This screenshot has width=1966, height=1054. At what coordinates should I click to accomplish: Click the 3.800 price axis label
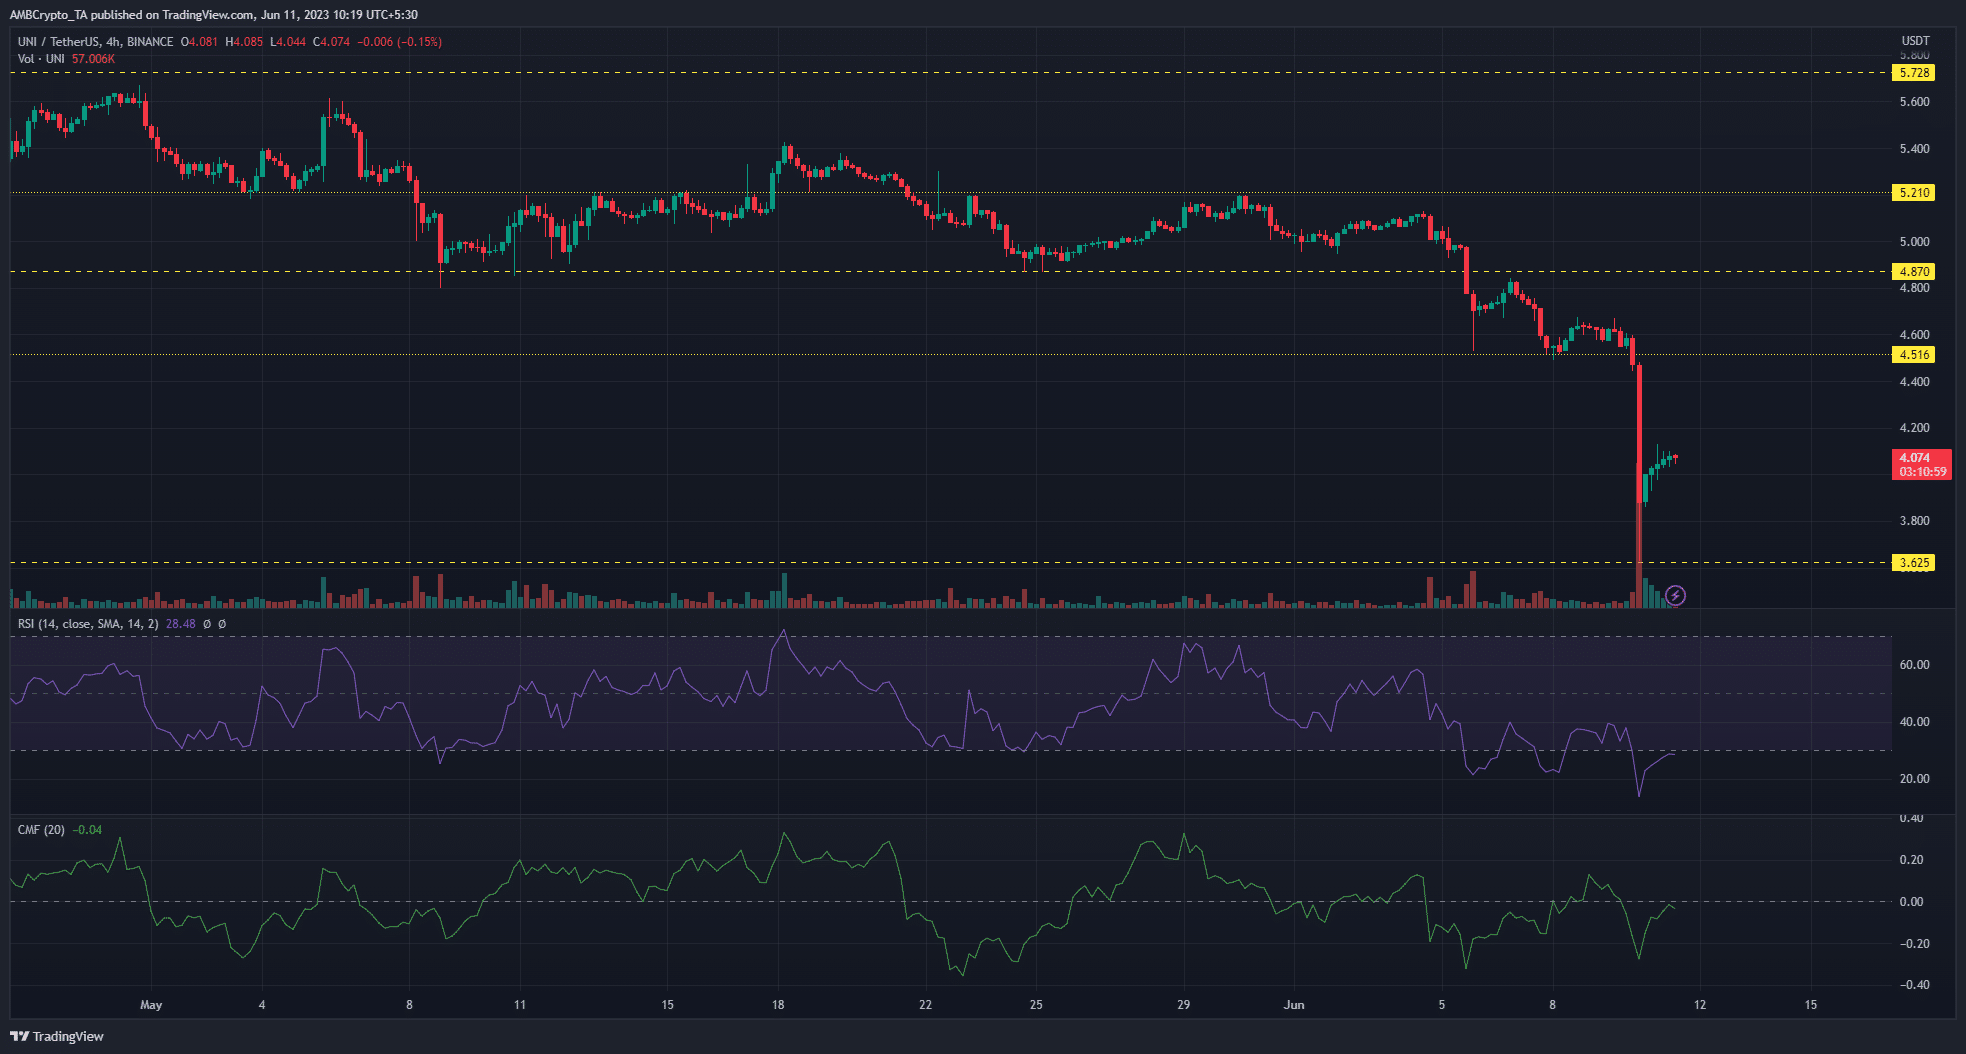pyautogui.click(x=1914, y=521)
